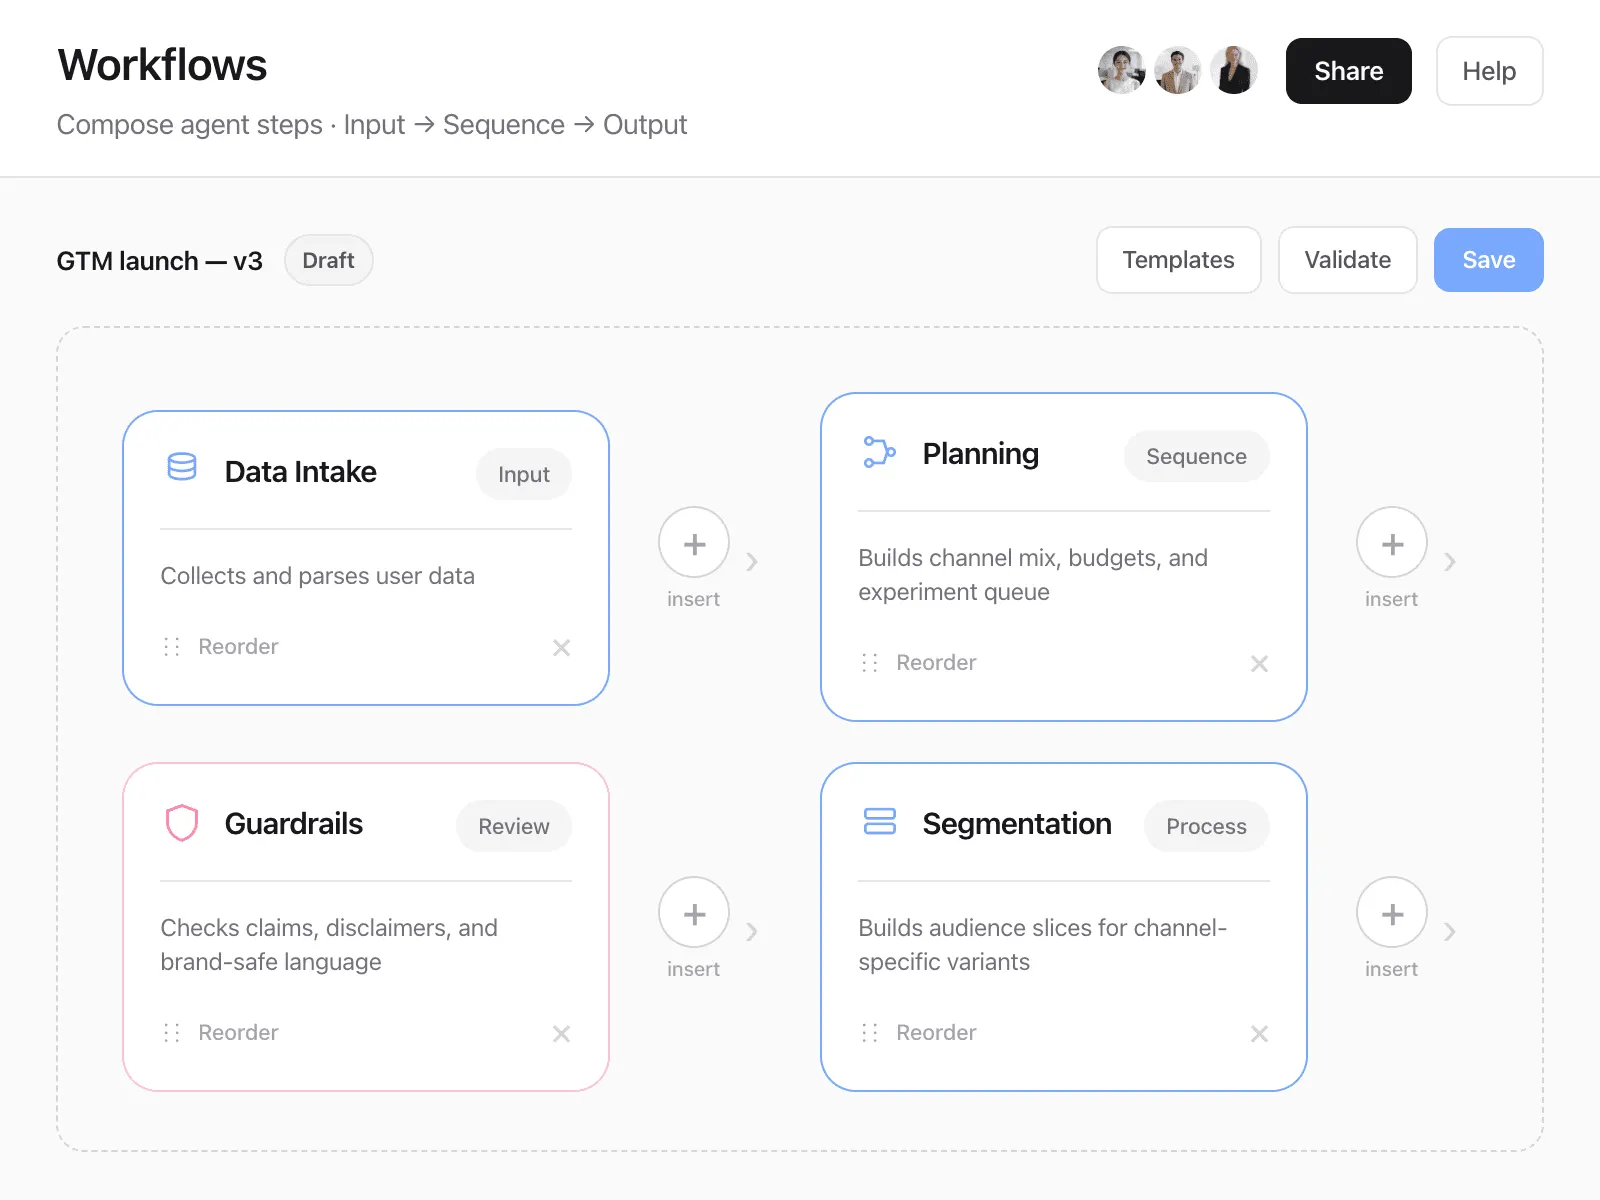Remove the Guardrails step
This screenshot has width=1600, height=1200.
[x=562, y=1034]
